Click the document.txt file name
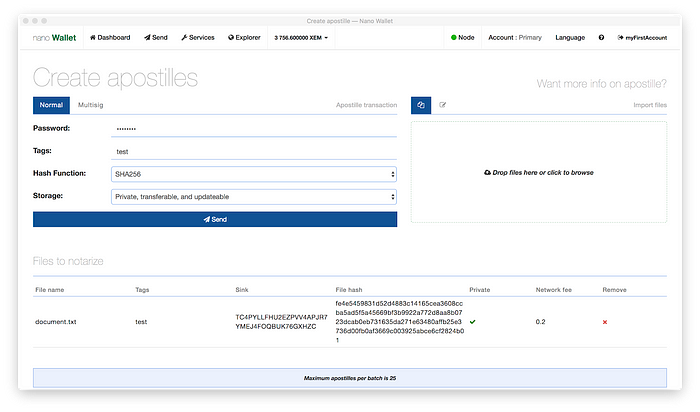This screenshot has width=700, height=412. click(56, 321)
